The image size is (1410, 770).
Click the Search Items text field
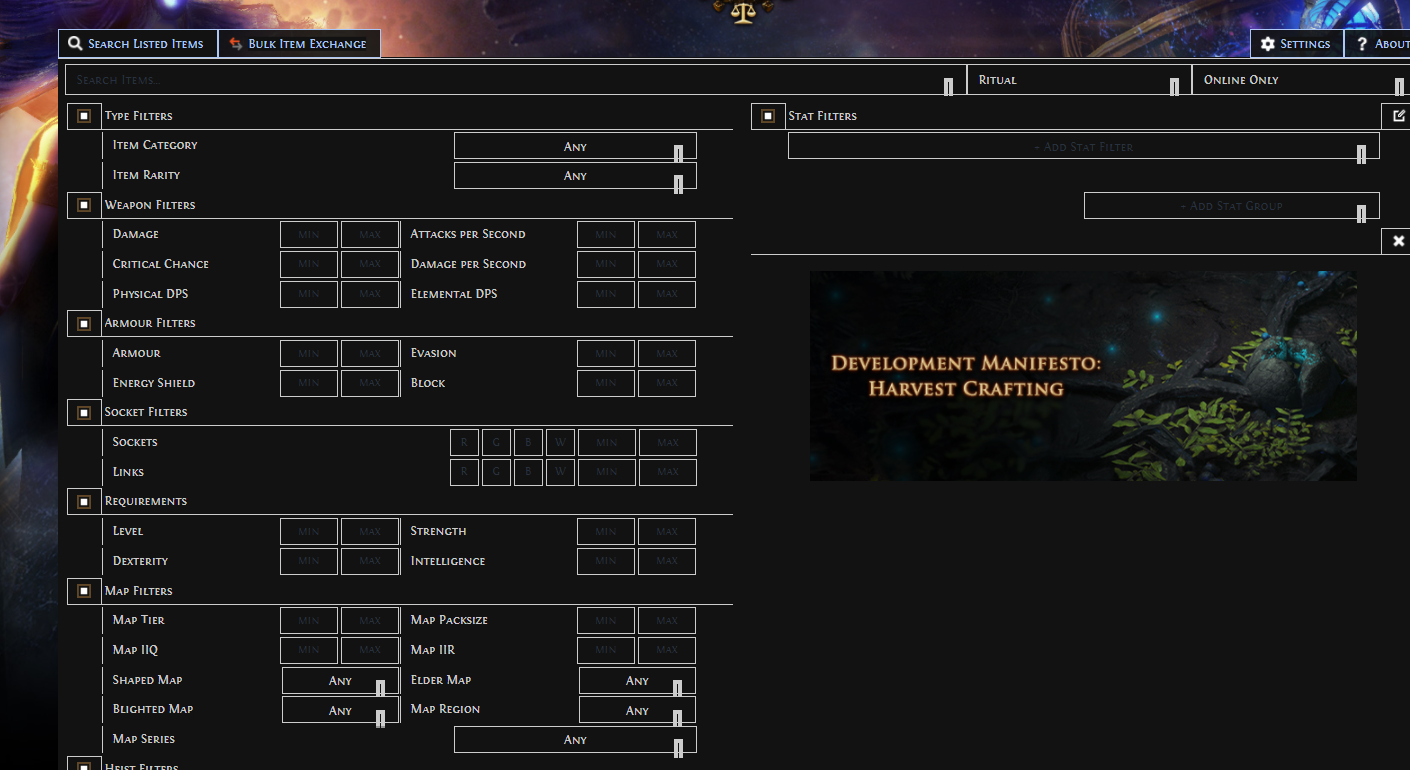[500, 80]
